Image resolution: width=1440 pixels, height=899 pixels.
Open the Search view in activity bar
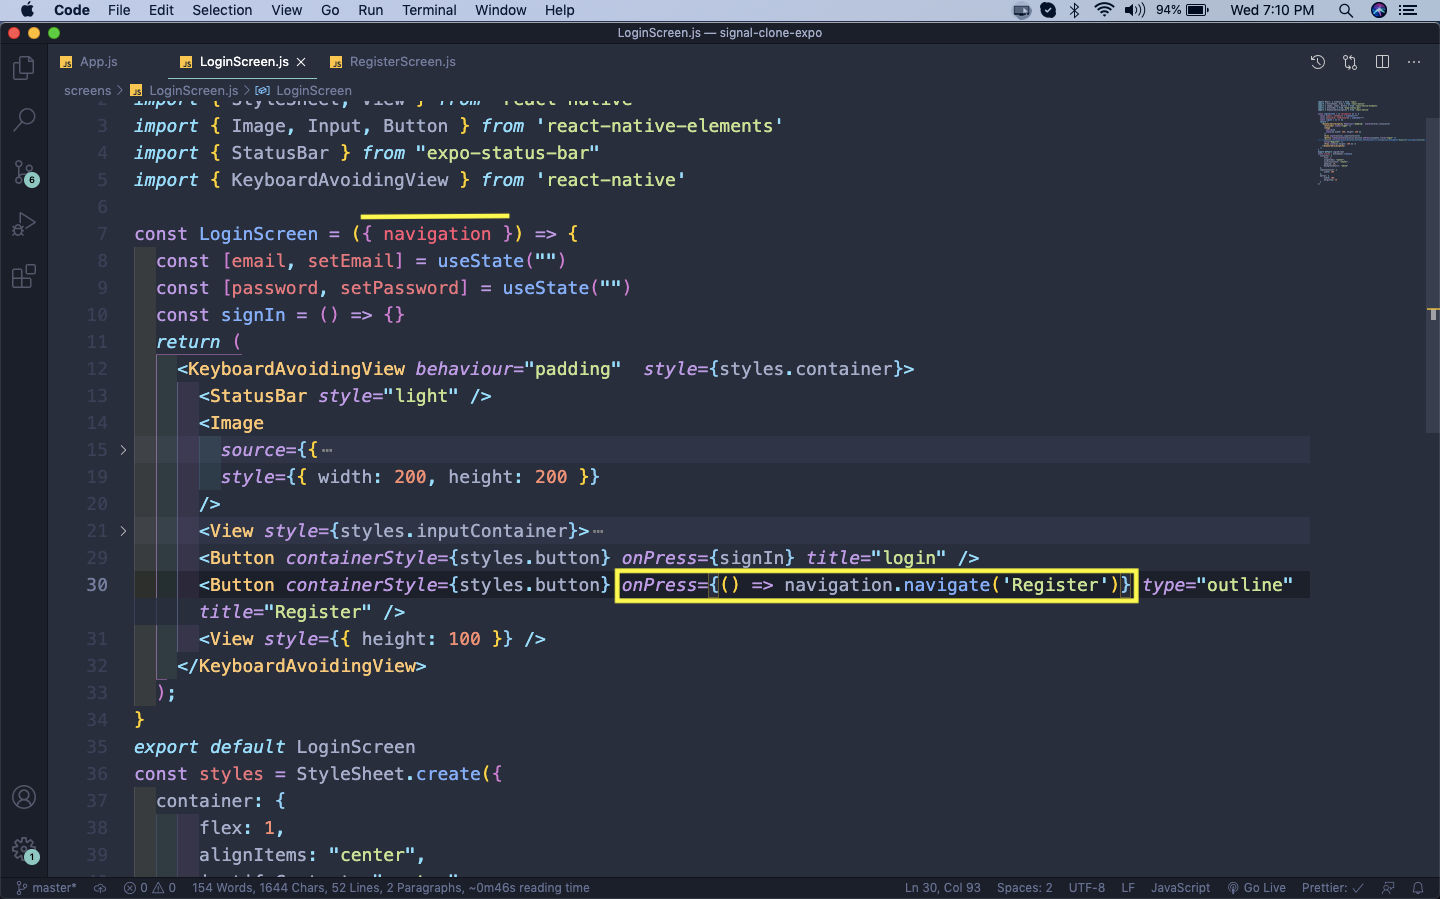tap(24, 120)
